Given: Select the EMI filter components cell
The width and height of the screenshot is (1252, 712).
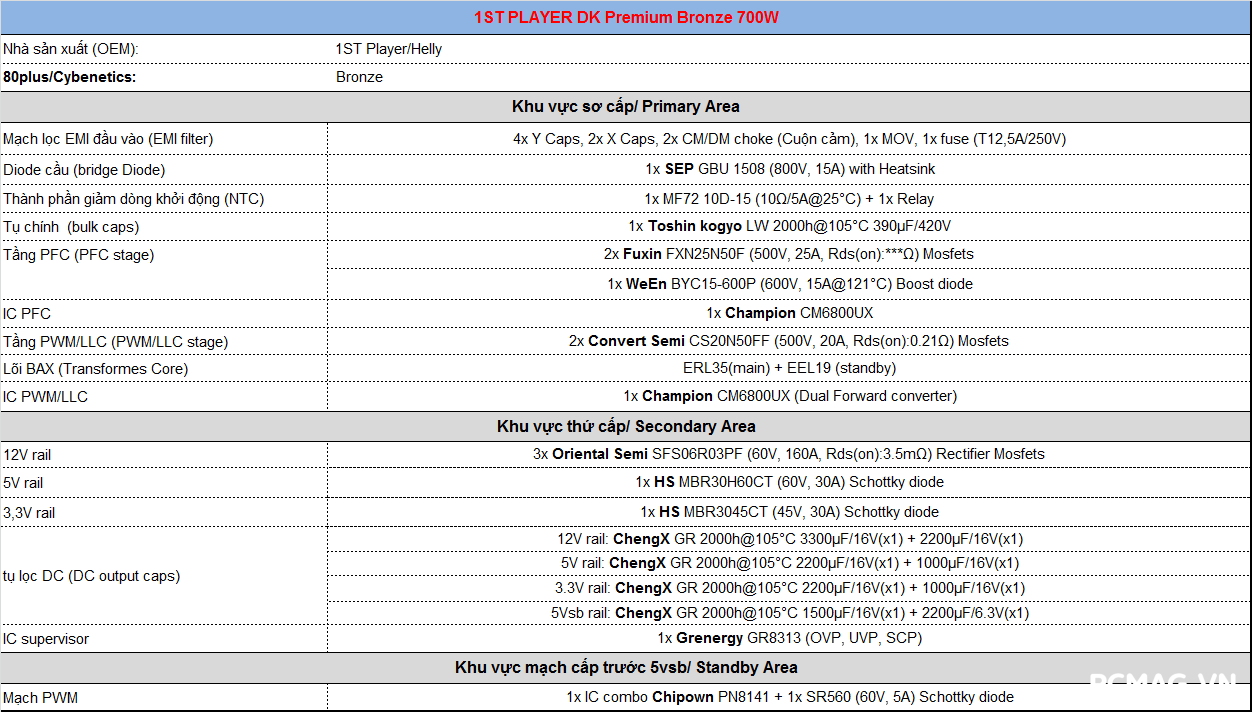Looking at the screenshot, I should (789, 139).
